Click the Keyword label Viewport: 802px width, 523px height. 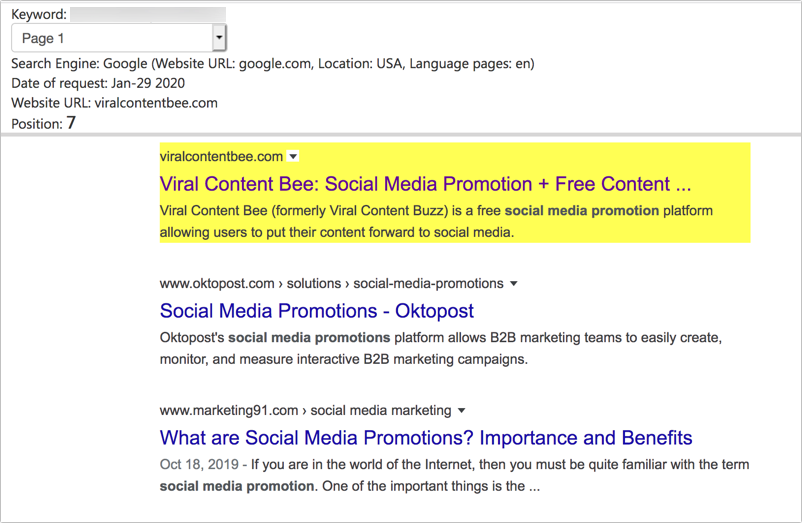pyautogui.click(x=39, y=14)
